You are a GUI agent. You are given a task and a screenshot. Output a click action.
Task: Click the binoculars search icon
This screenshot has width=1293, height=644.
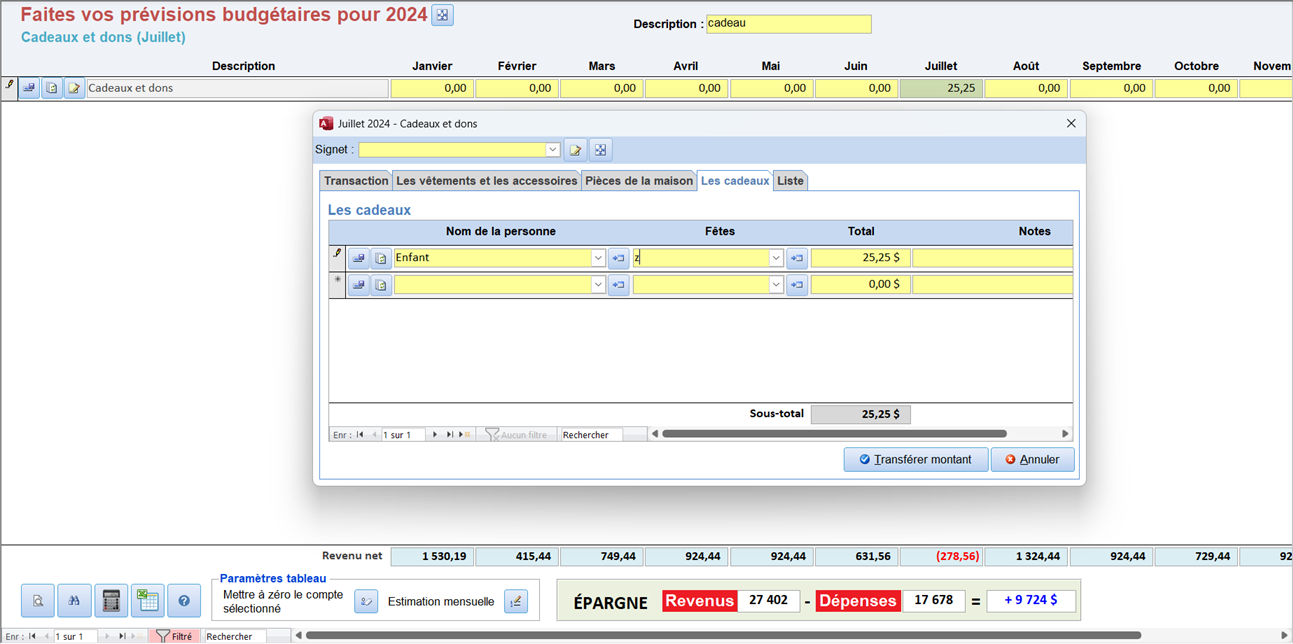pos(74,601)
